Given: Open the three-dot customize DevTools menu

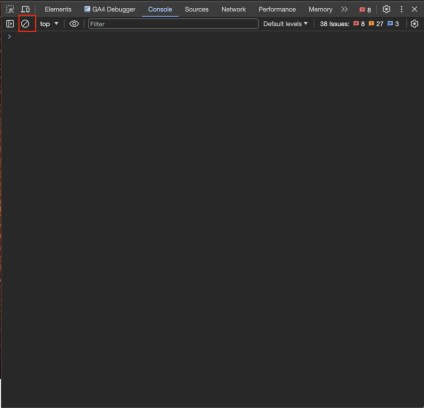Looking at the screenshot, I should click(x=401, y=9).
